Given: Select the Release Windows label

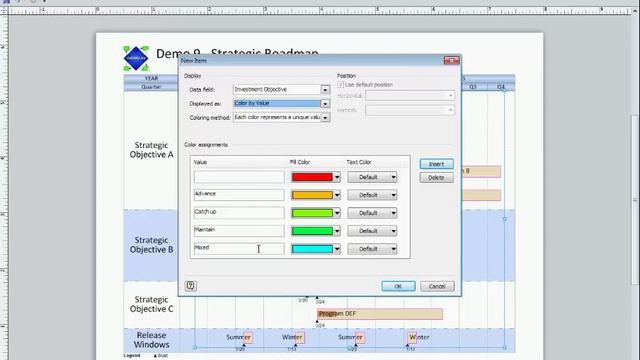Looking at the screenshot, I should 151,340.
